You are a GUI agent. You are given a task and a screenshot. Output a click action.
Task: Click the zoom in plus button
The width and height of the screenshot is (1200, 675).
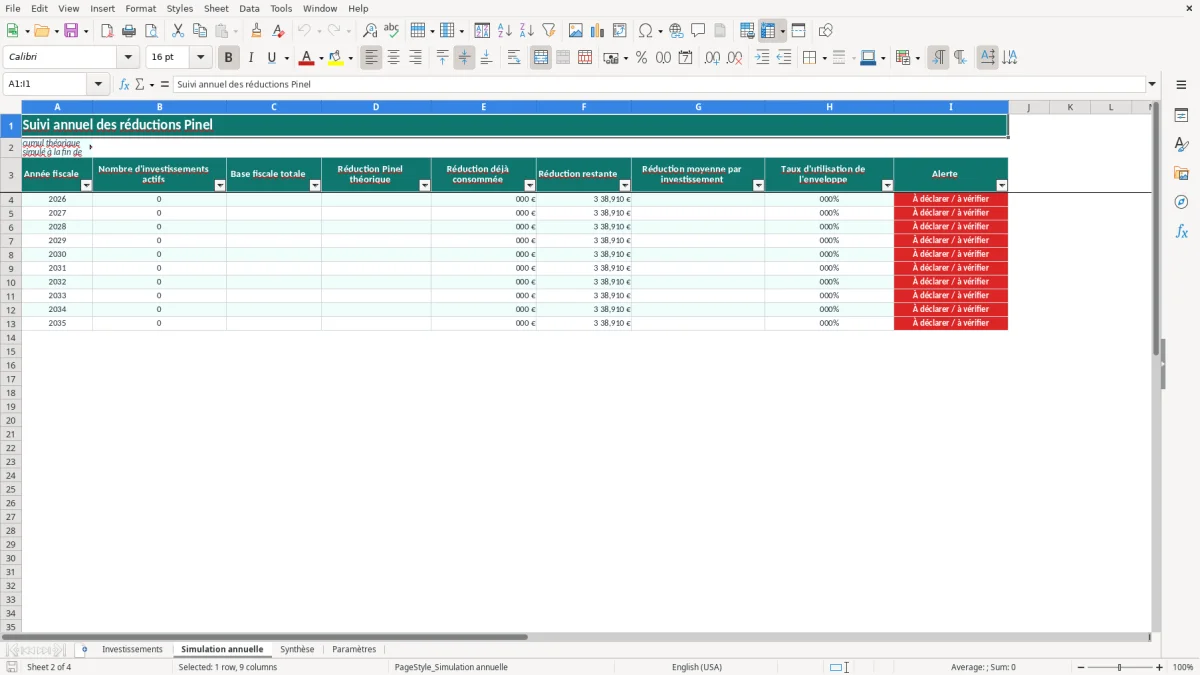click(1160, 667)
